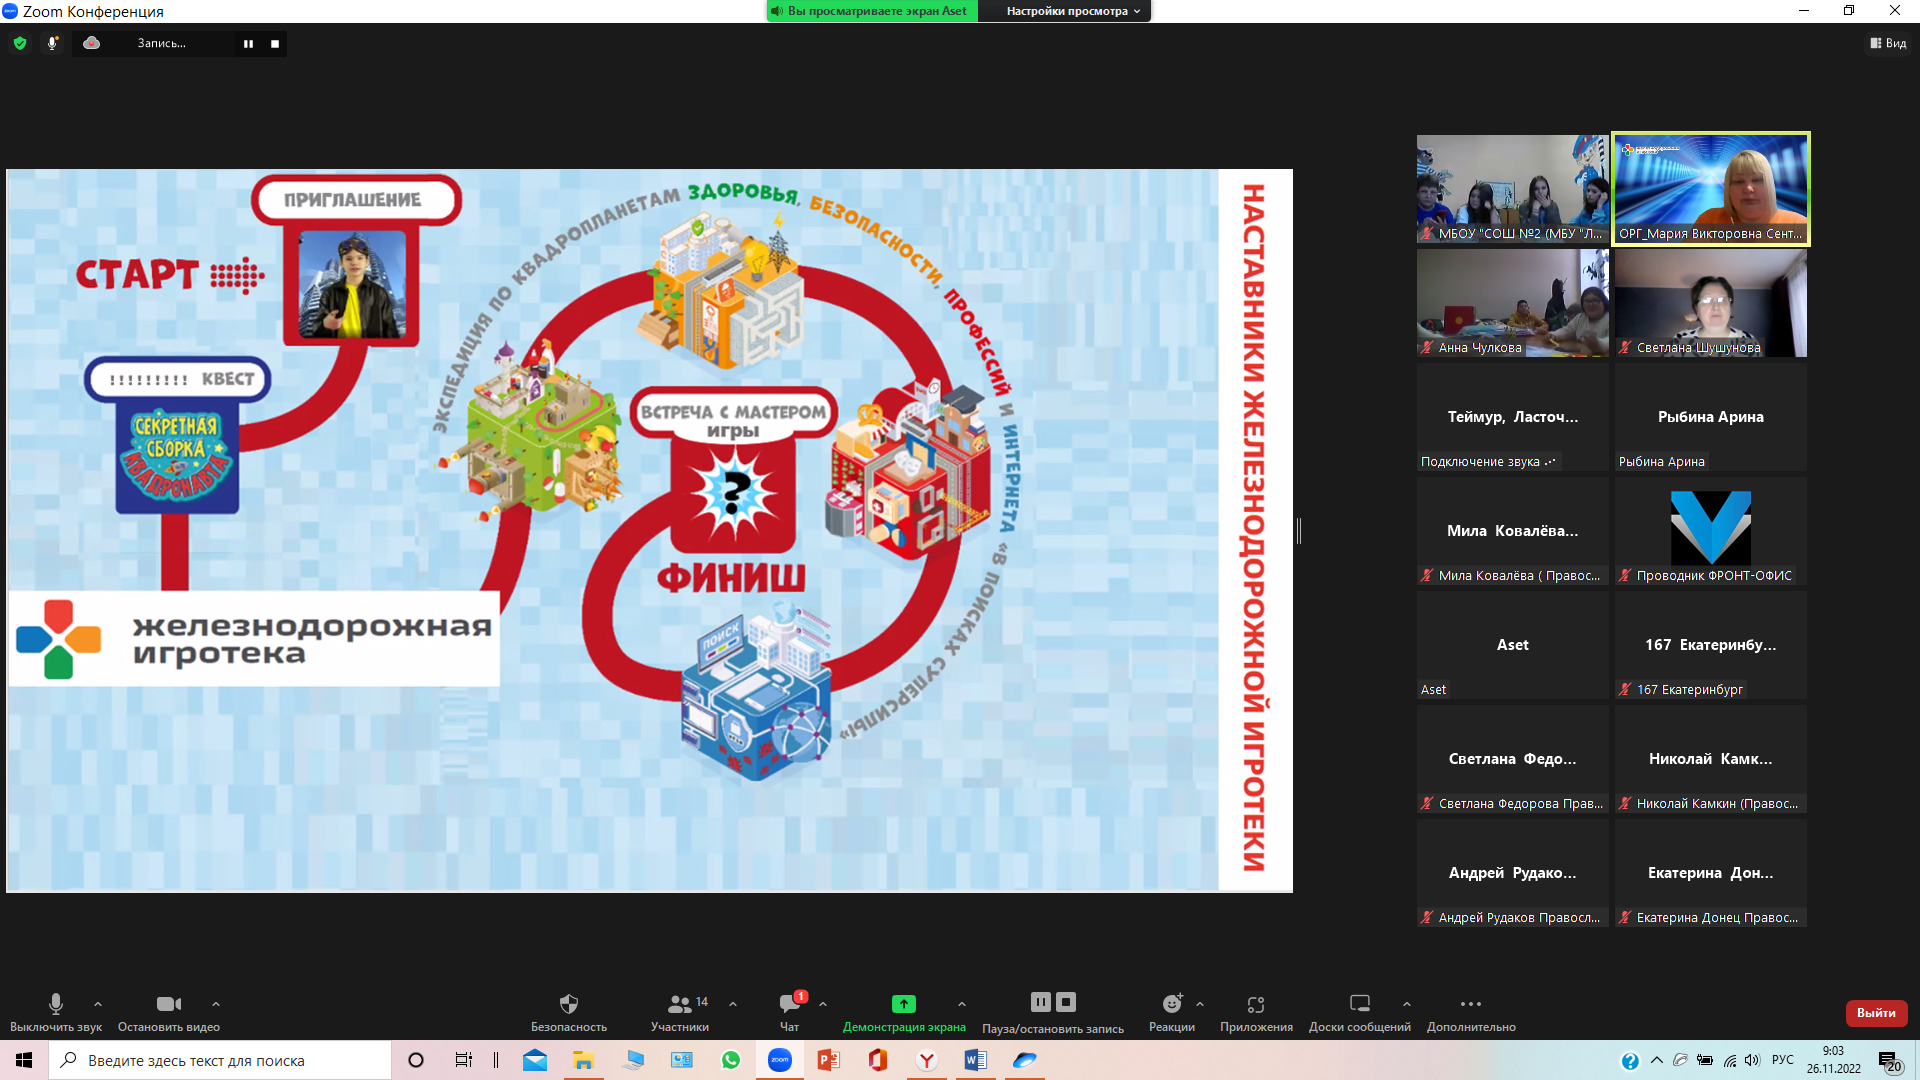The height and width of the screenshot is (1080, 1920).
Task: Expand video options arrow next to camera
Action: [x=216, y=1003]
